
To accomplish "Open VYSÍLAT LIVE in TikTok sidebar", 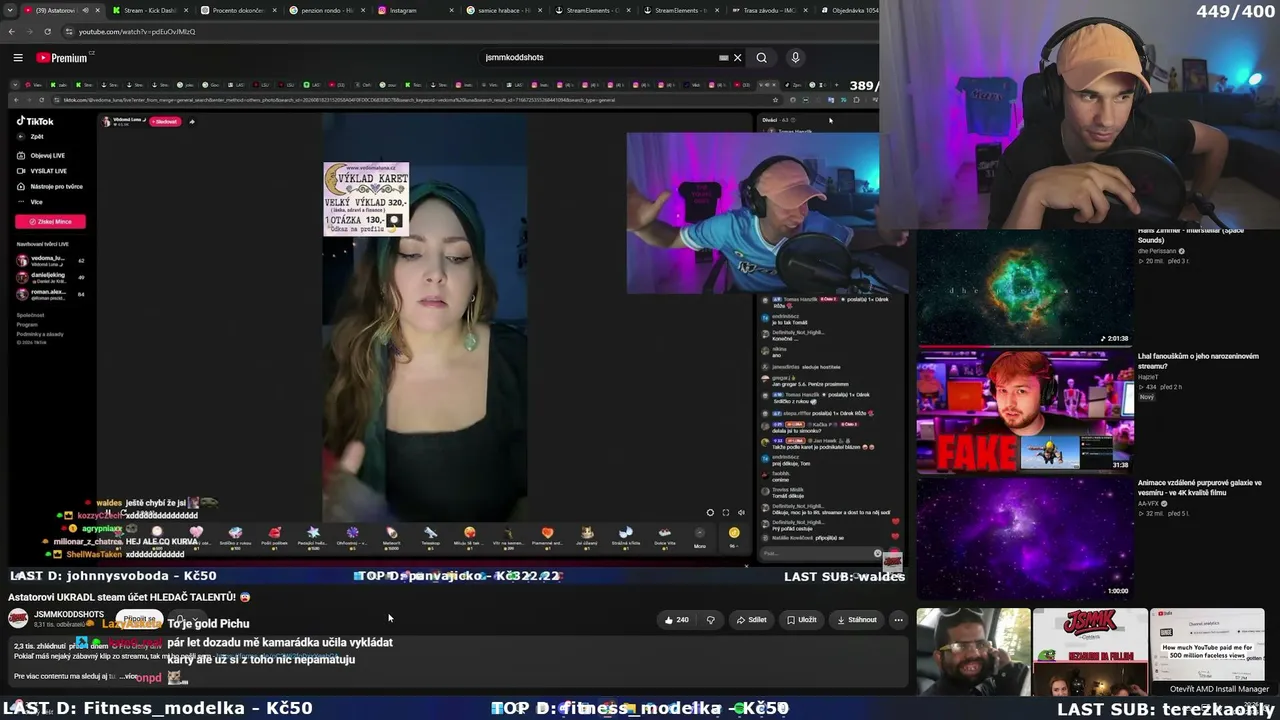I will point(42,171).
